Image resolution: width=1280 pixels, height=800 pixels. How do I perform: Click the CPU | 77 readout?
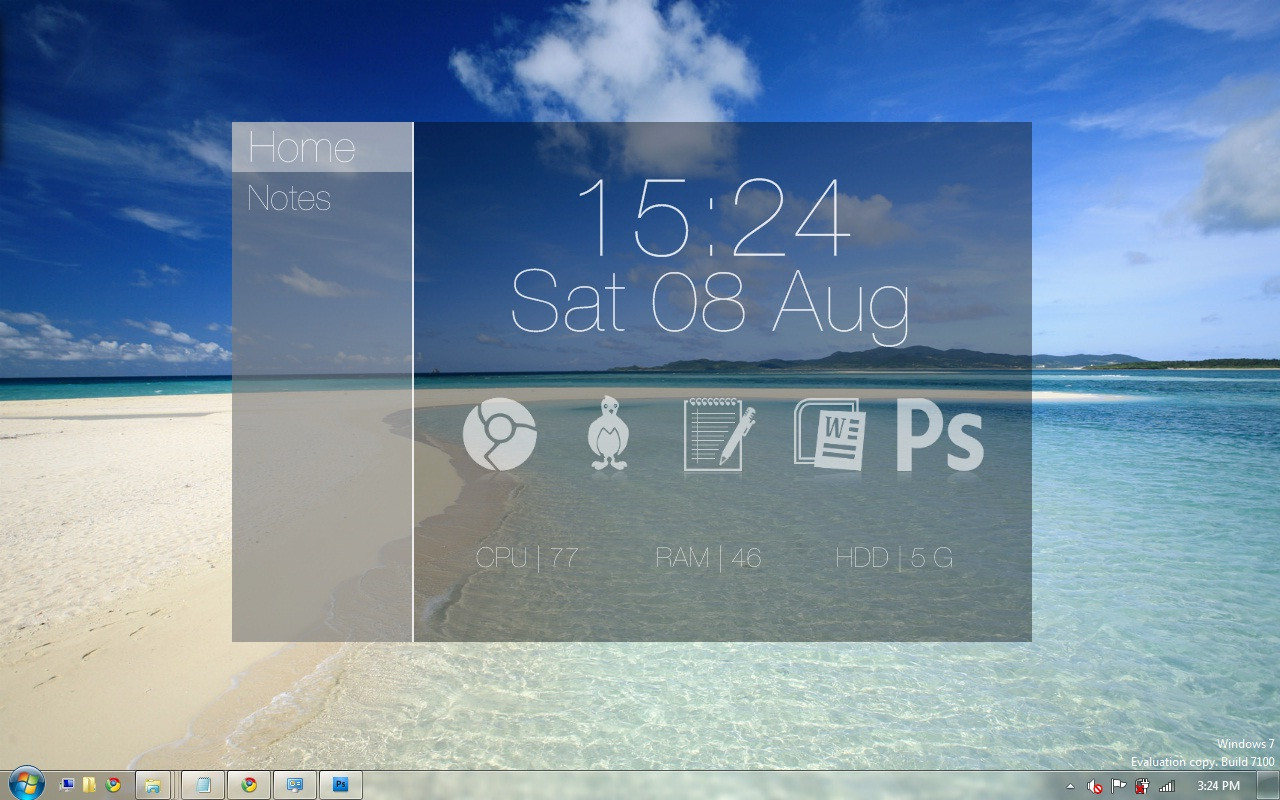coord(527,557)
